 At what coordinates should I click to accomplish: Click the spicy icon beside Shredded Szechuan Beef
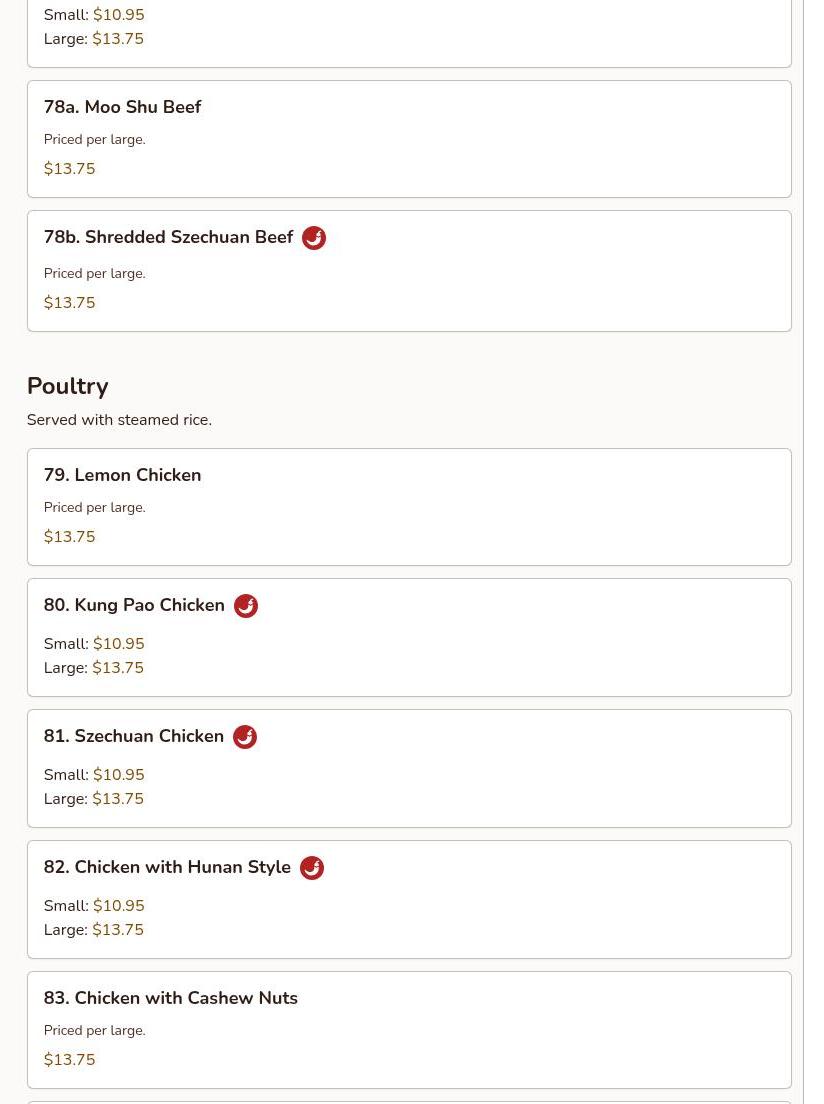[314, 238]
